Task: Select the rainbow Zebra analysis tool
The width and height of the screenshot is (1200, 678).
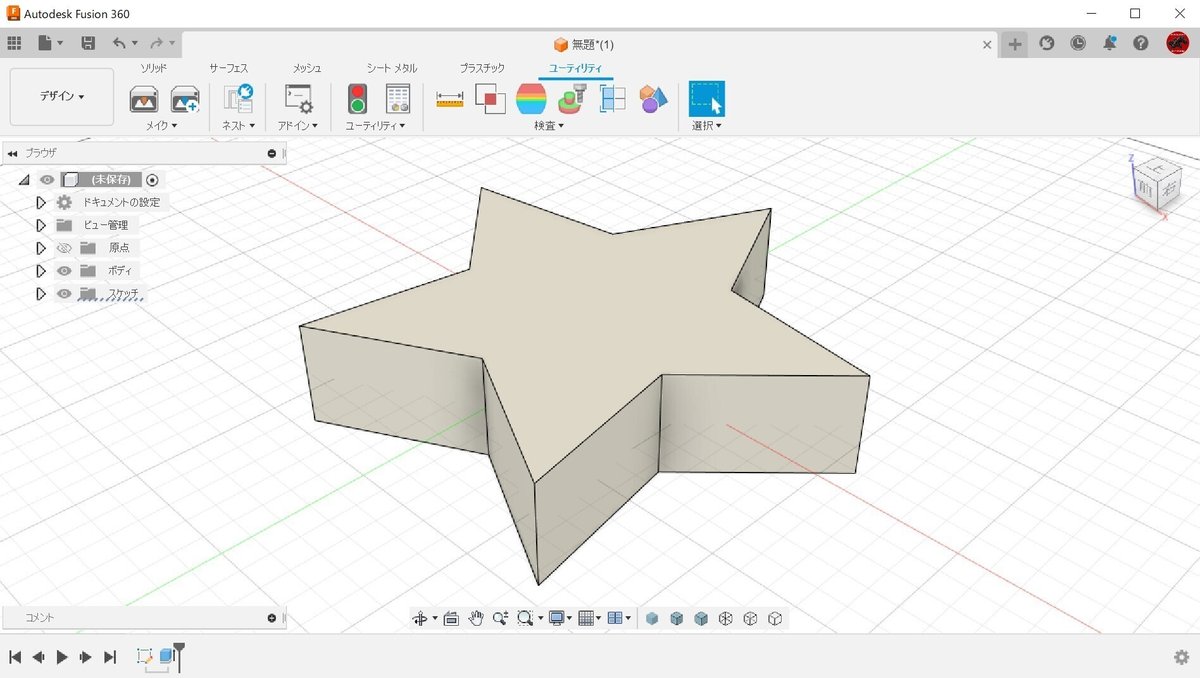Action: (x=531, y=99)
